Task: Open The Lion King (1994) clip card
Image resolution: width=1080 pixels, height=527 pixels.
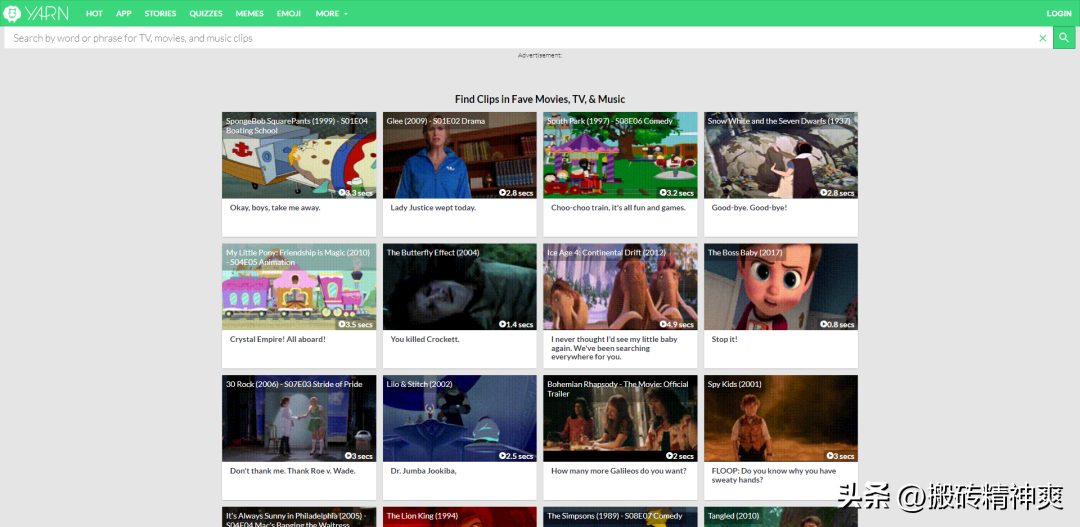Action: (459, 517)
